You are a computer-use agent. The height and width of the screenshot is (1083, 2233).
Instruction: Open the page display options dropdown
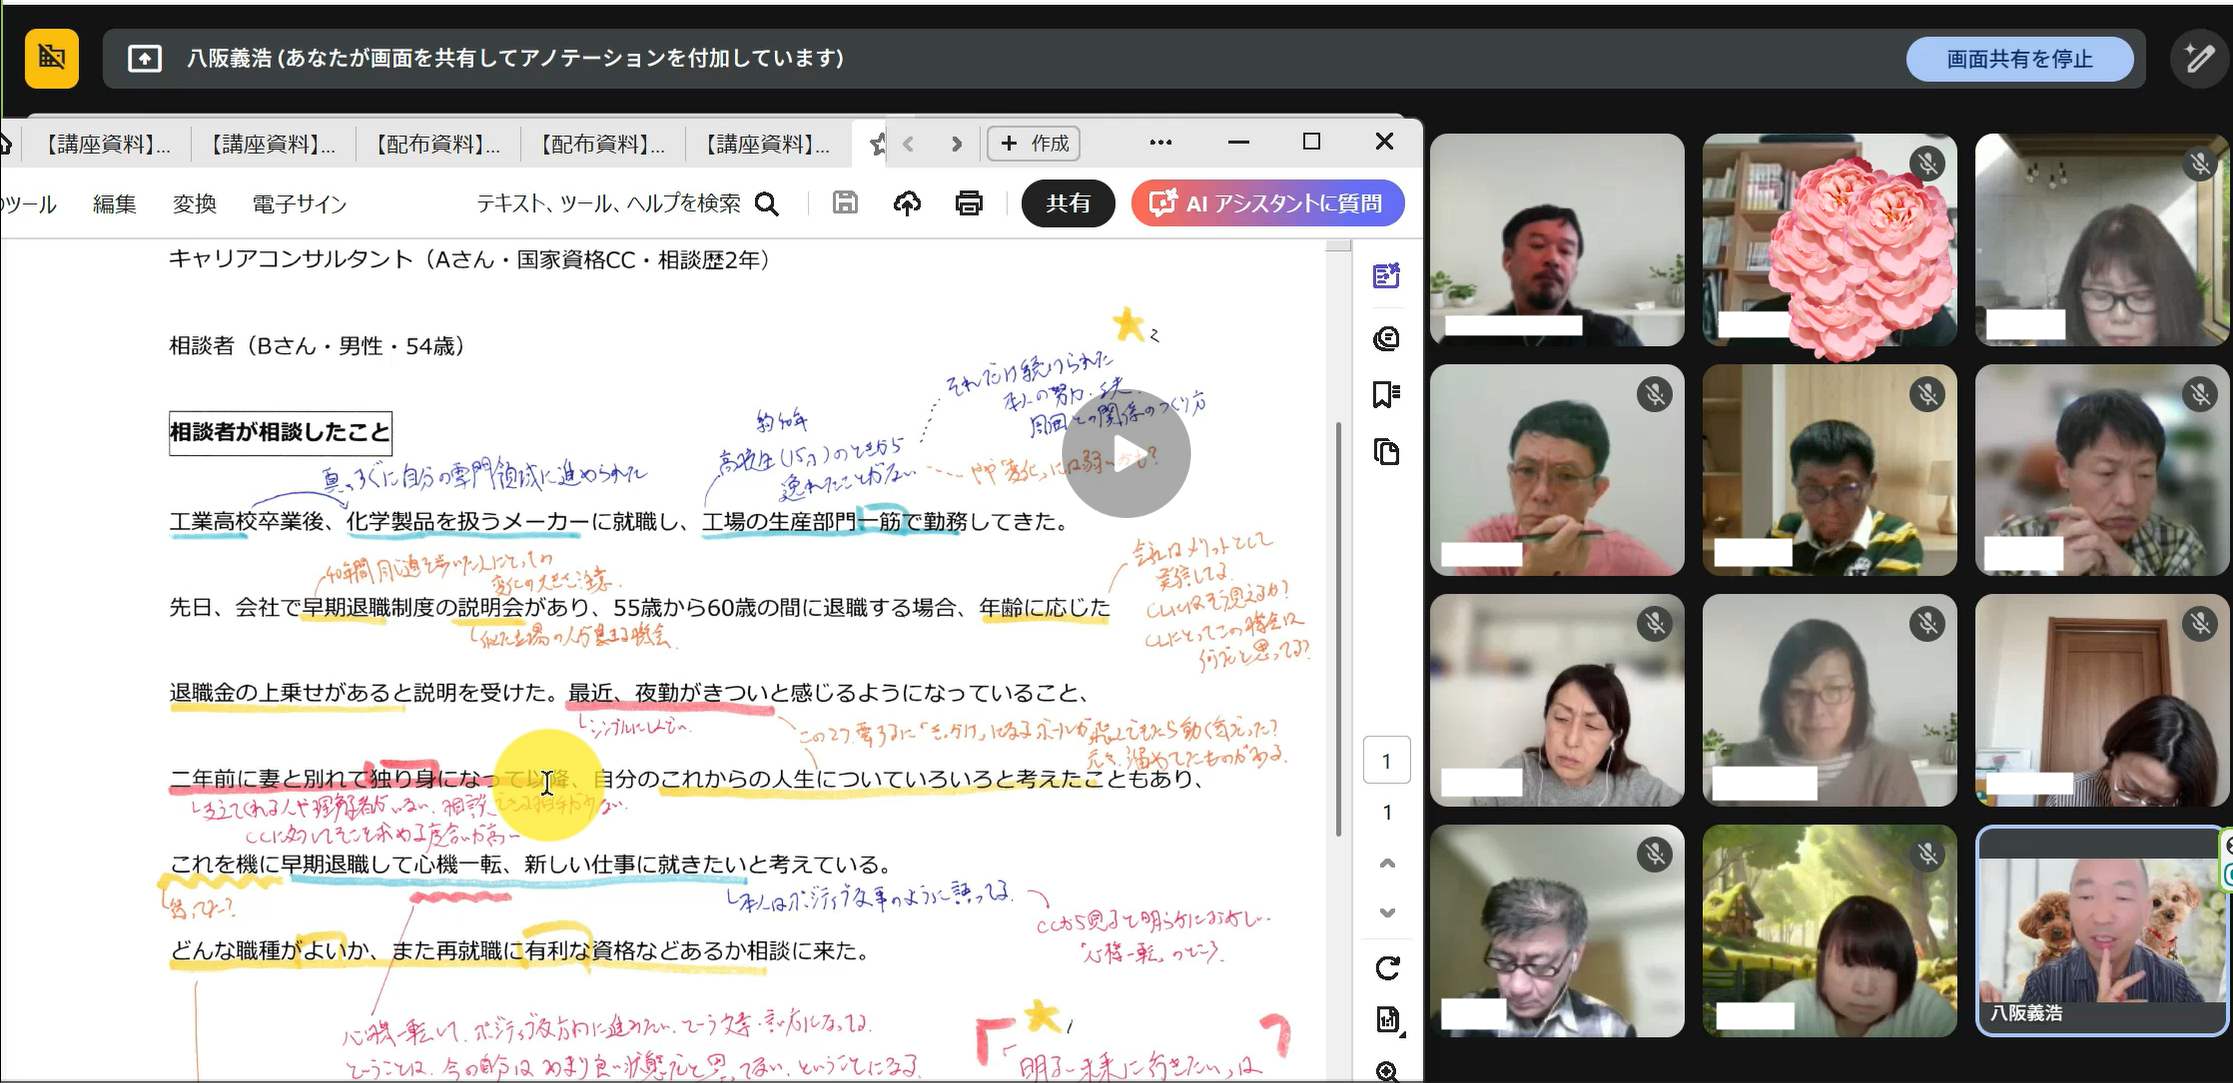tap(1387, 1020)
